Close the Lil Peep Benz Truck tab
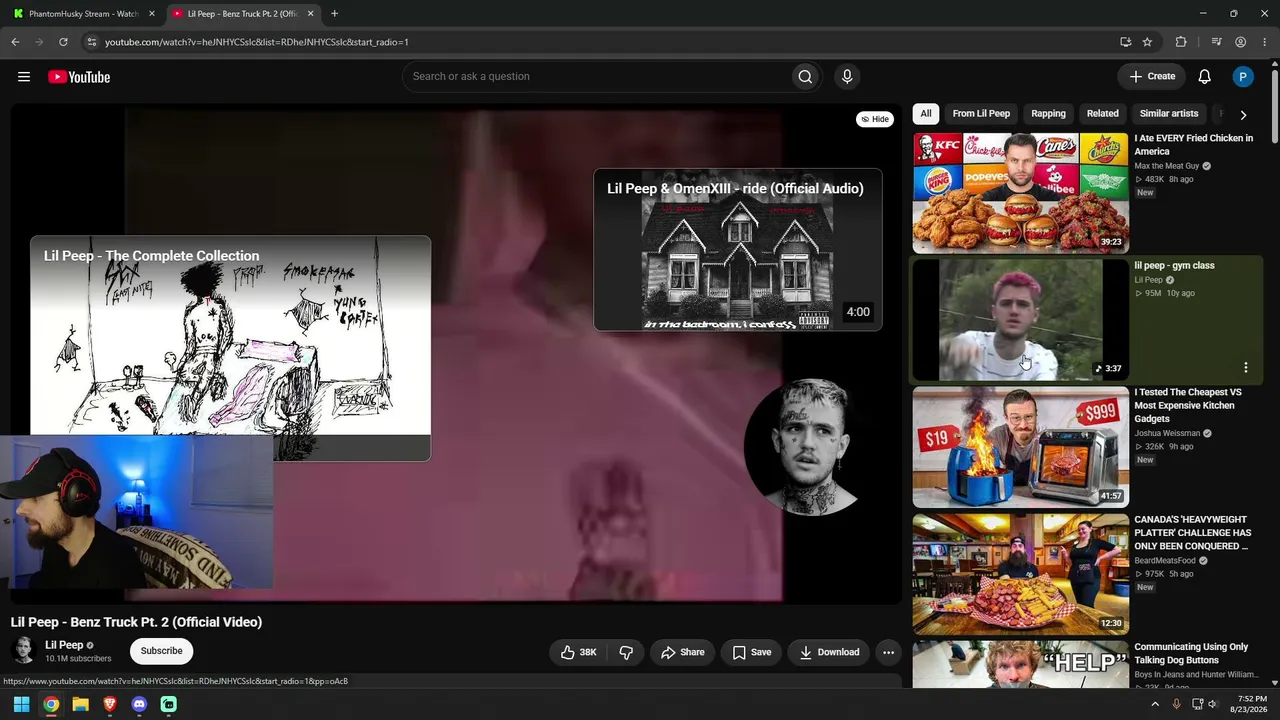Image resolution: width=1280 pixels, height=720 pixels. 310,14
